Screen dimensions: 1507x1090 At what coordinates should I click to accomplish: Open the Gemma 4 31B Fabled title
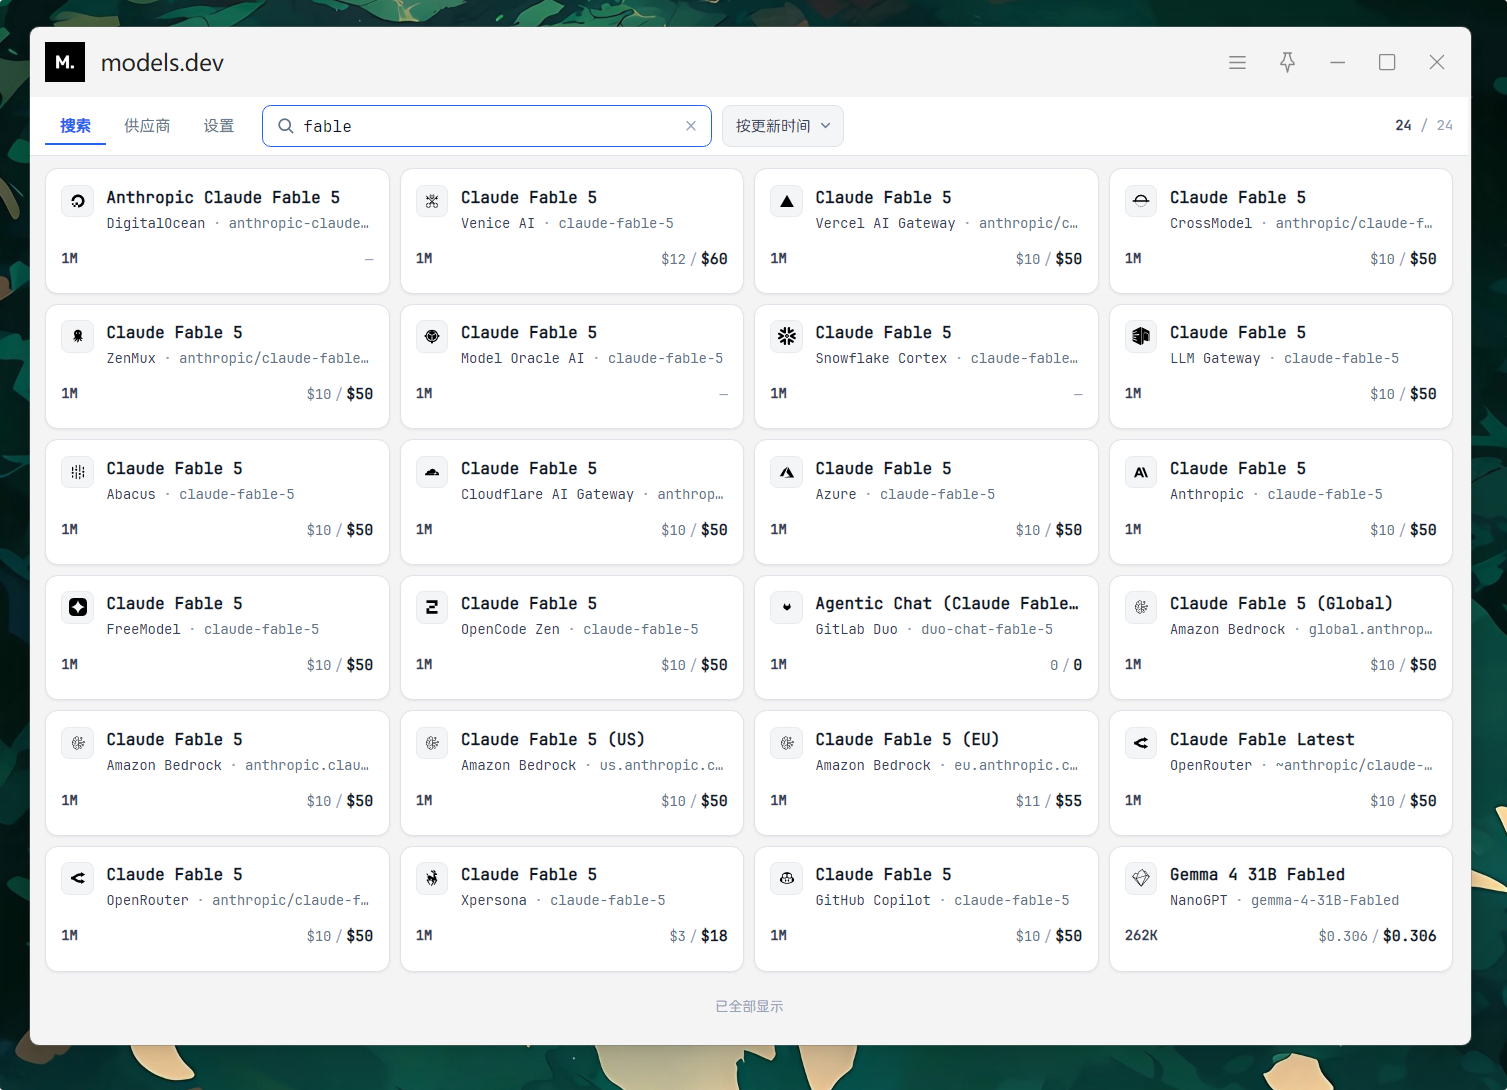(1257, 874)
